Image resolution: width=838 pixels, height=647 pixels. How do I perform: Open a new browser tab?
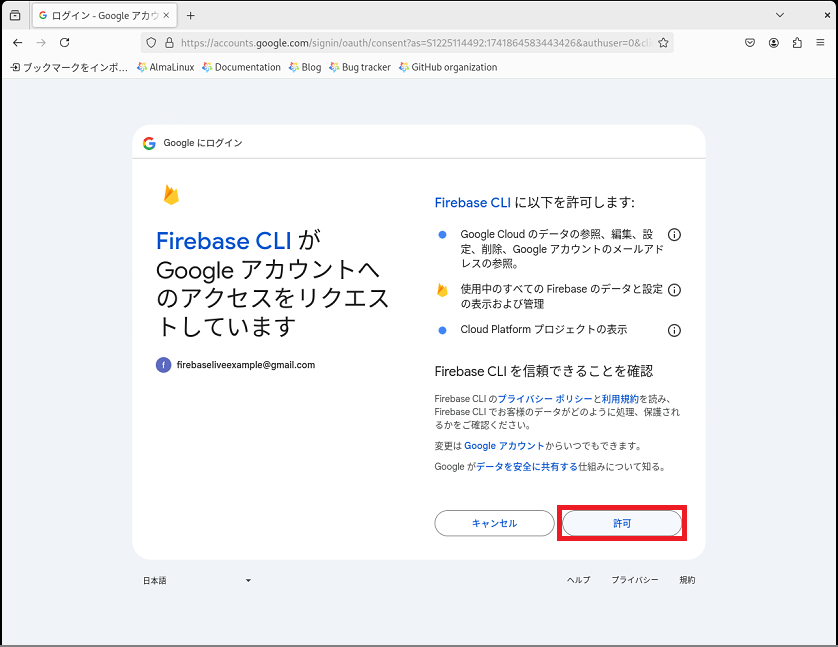191,15
